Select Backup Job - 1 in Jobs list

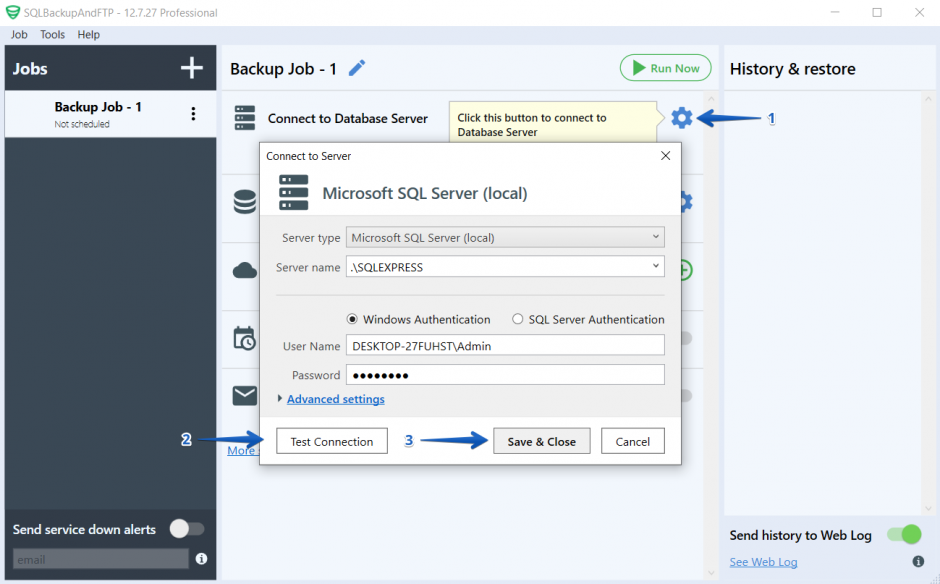coord(110,114)
